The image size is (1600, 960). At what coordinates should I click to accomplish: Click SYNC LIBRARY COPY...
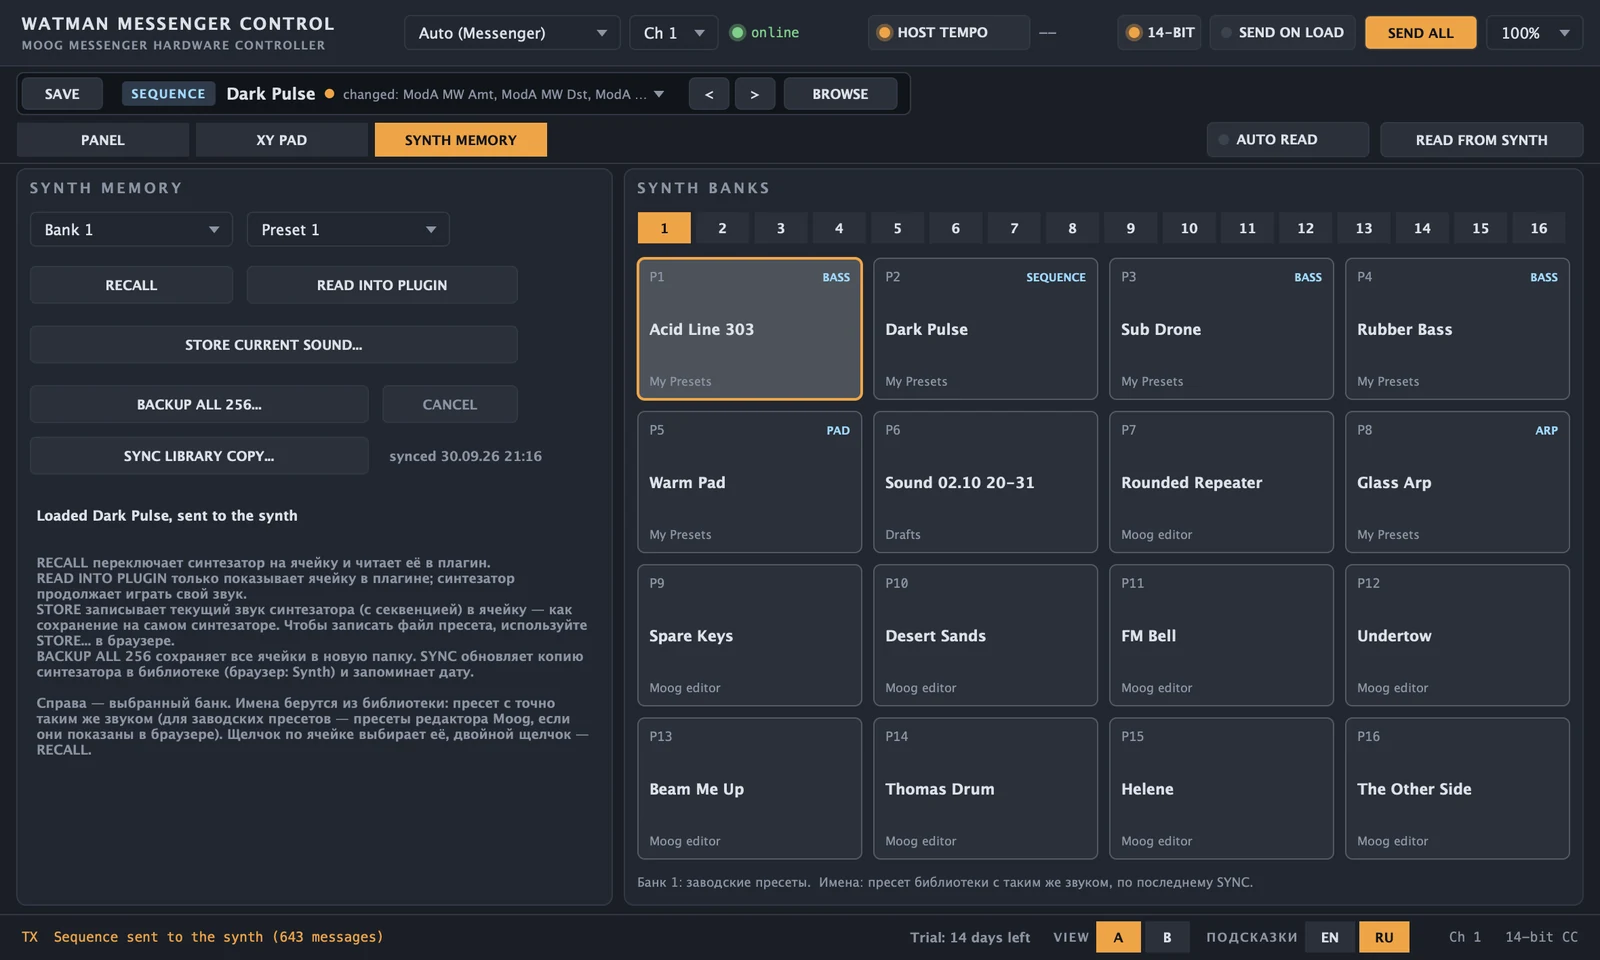click(x=199, y=455)
